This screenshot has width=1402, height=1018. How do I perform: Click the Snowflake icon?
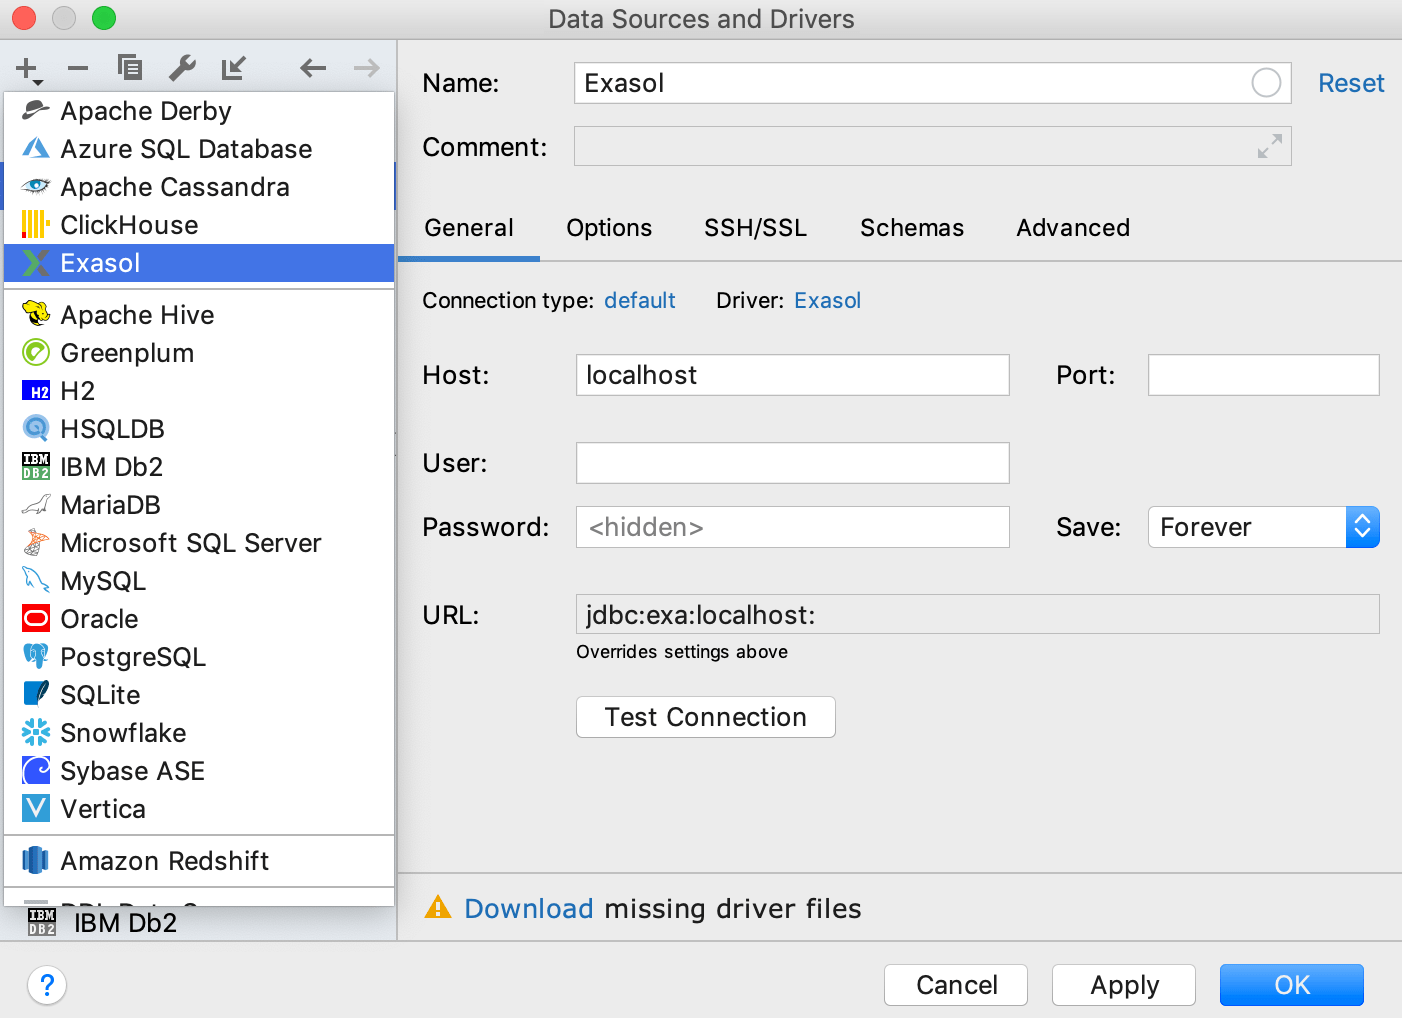(x=36, y=733)
